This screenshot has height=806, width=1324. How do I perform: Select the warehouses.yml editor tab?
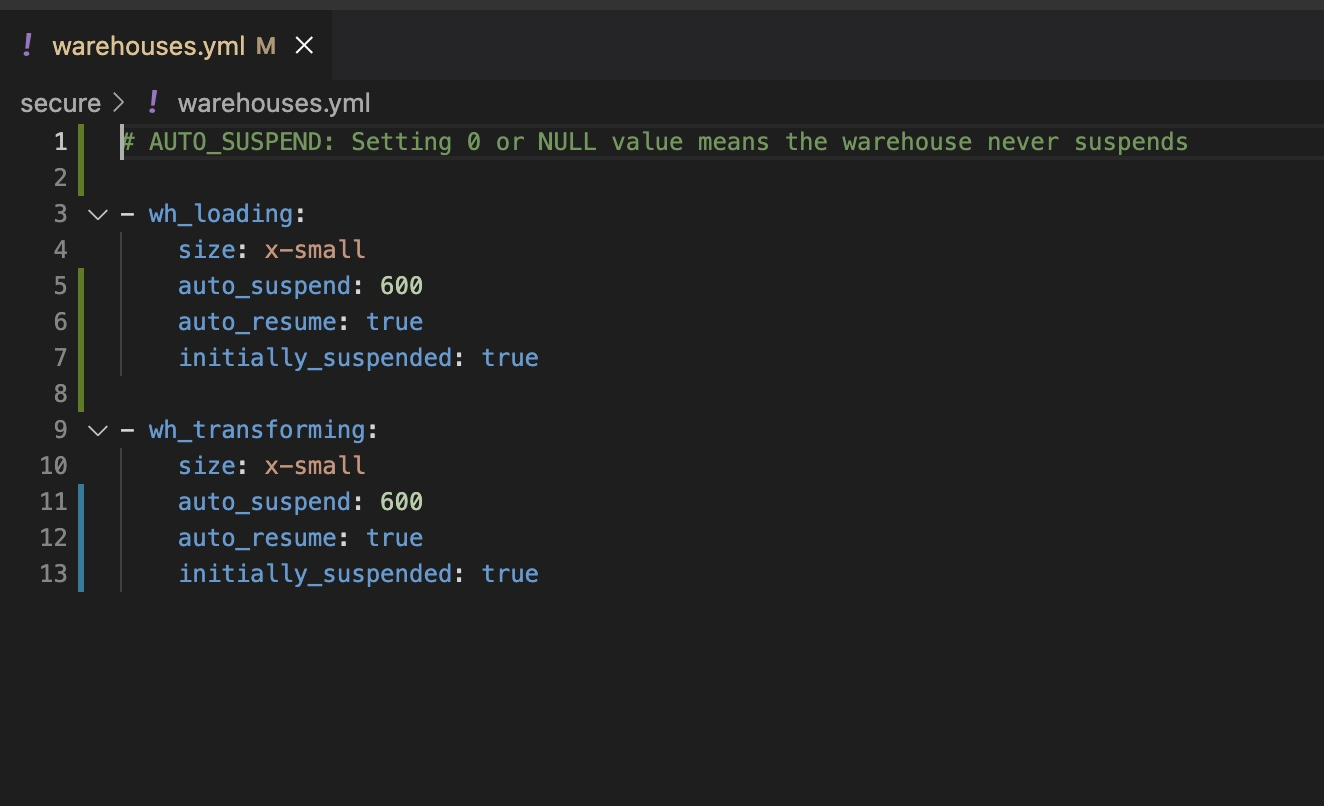pos(164,46)
